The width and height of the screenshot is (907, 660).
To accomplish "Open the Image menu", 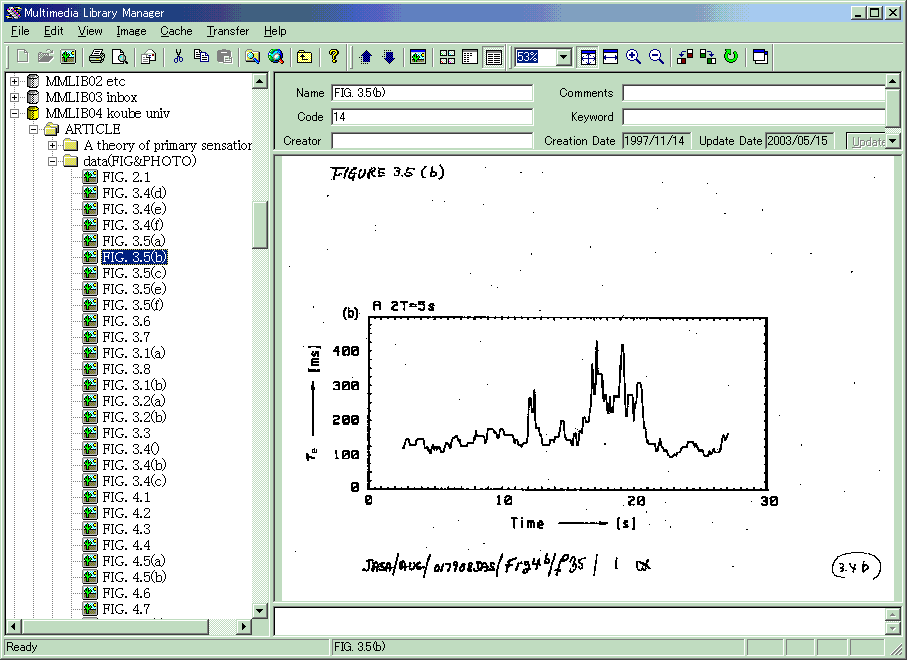I will click(x=131, y=31).
